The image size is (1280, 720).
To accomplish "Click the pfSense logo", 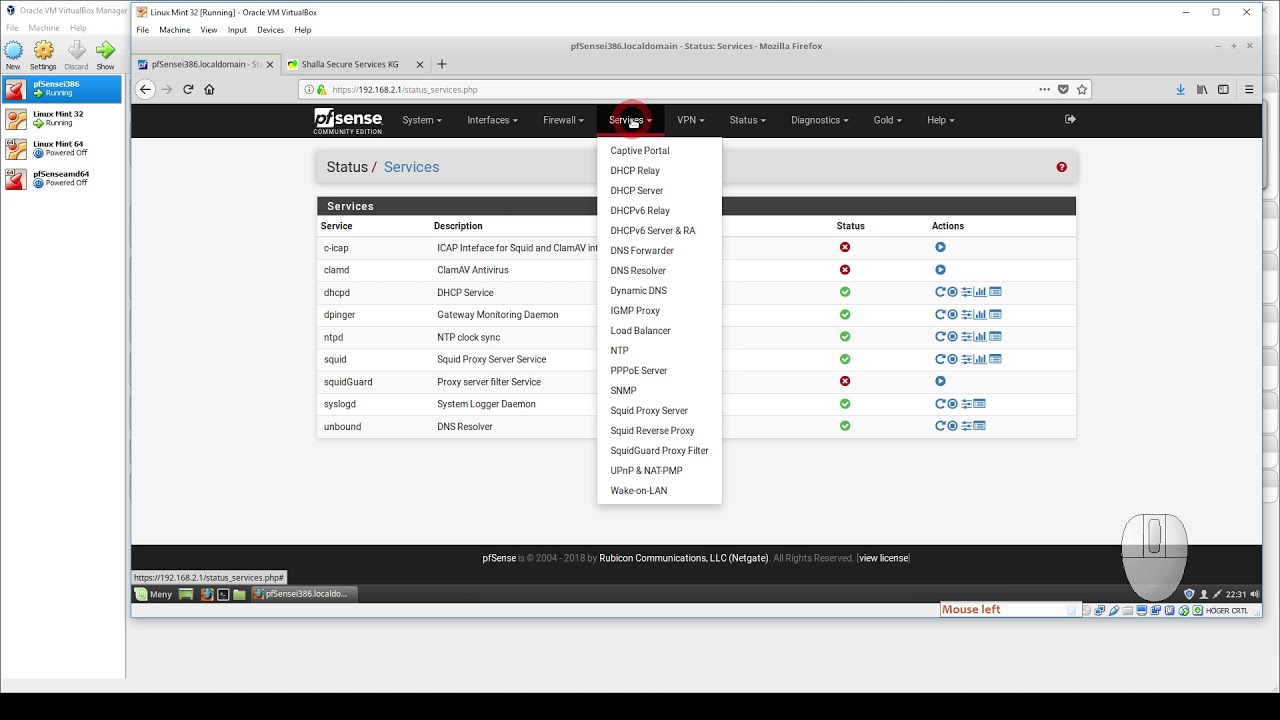I will coord(348,120).
